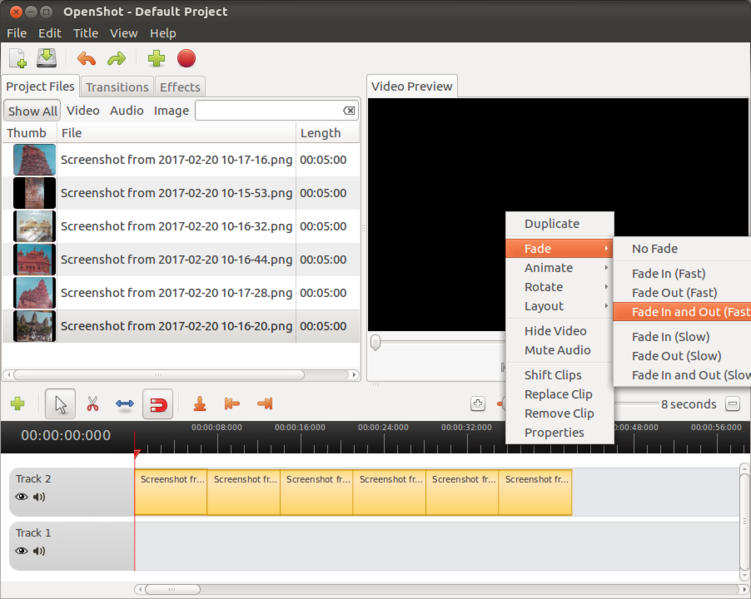Image resolution: width=751 pixels, height=599 pixels.
Task: Switch to the Effects tab
Action: coord(180,87)
